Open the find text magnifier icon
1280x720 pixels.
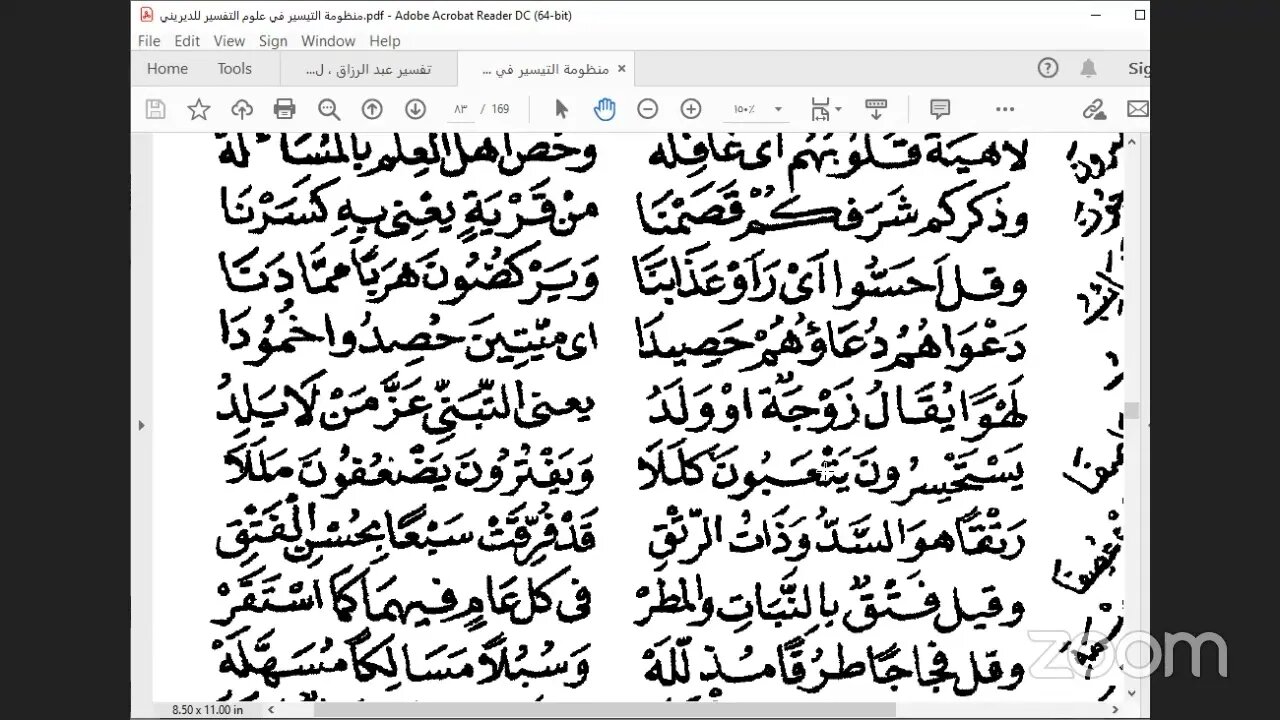click(329, 109)
